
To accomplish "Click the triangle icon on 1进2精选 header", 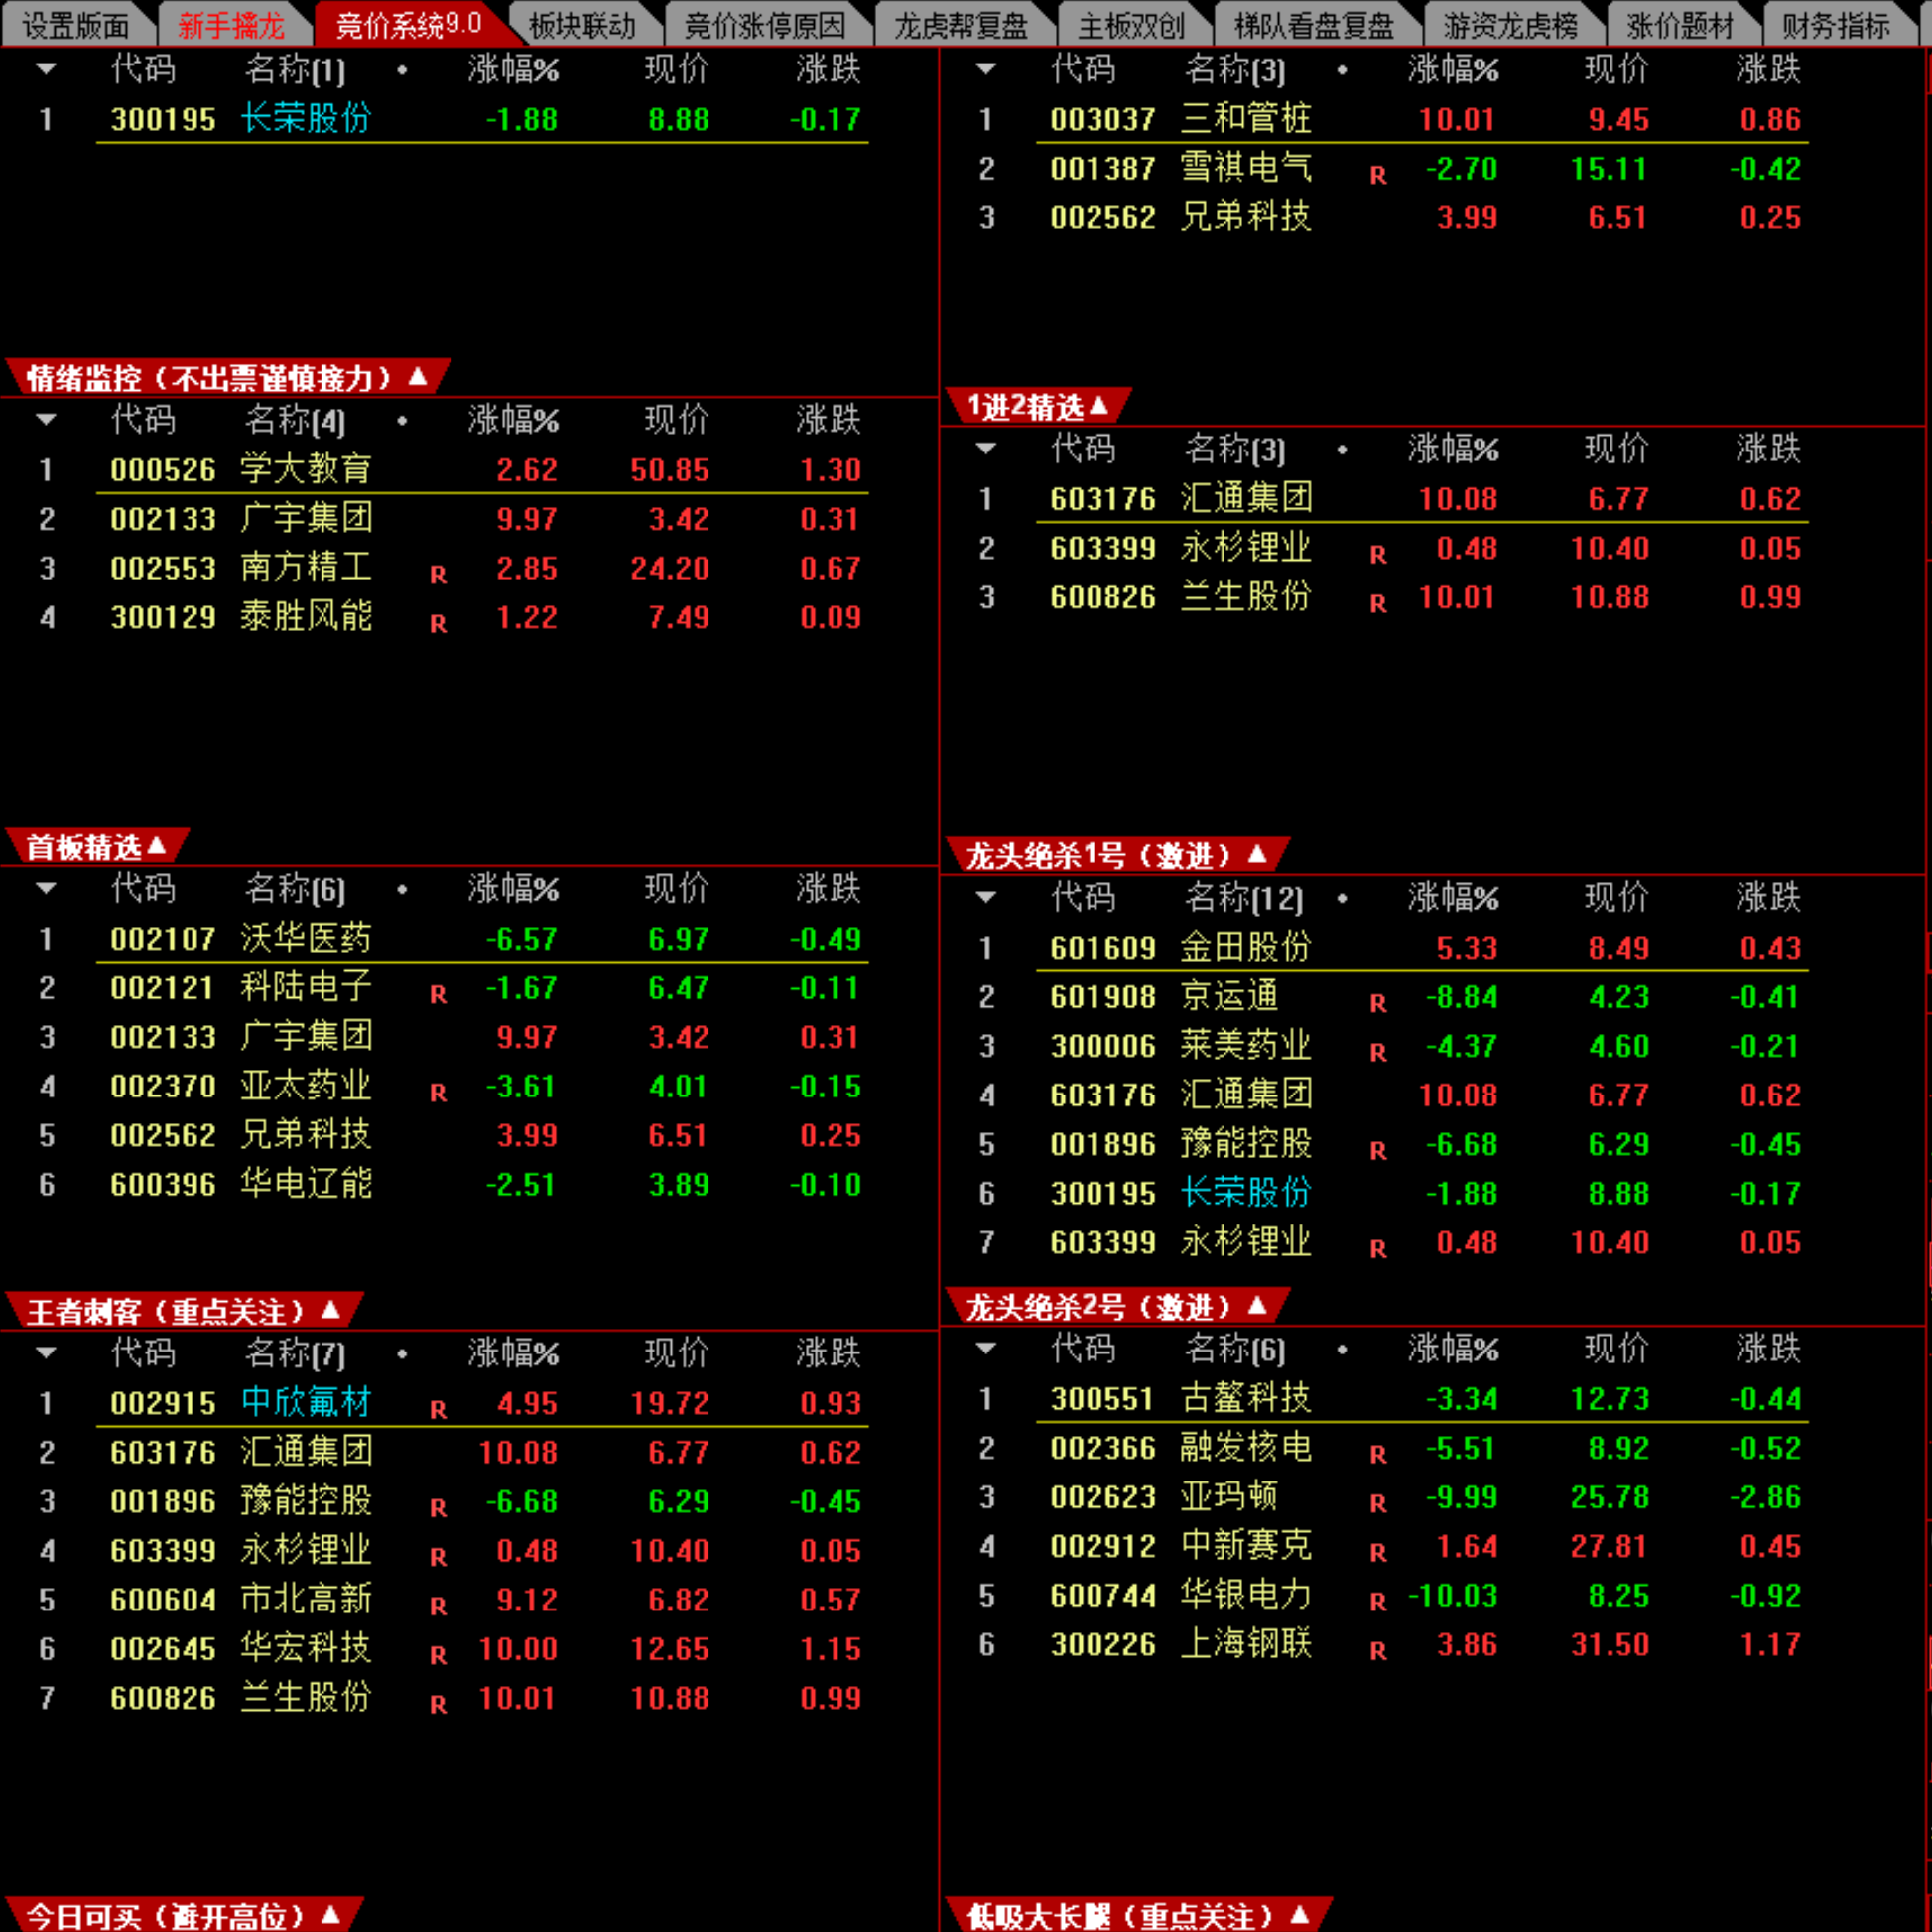I will click(1099, 405).
